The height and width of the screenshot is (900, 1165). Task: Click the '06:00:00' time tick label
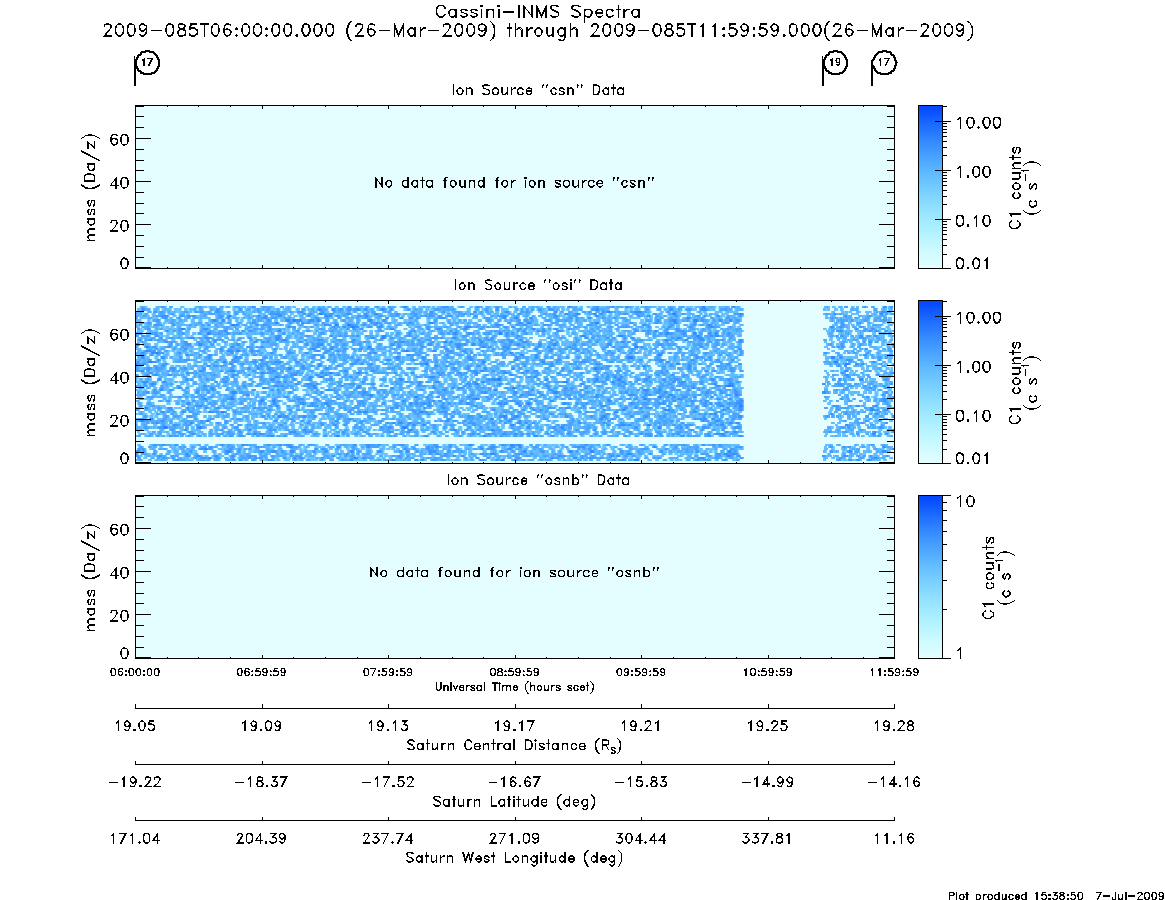[135, 672]
